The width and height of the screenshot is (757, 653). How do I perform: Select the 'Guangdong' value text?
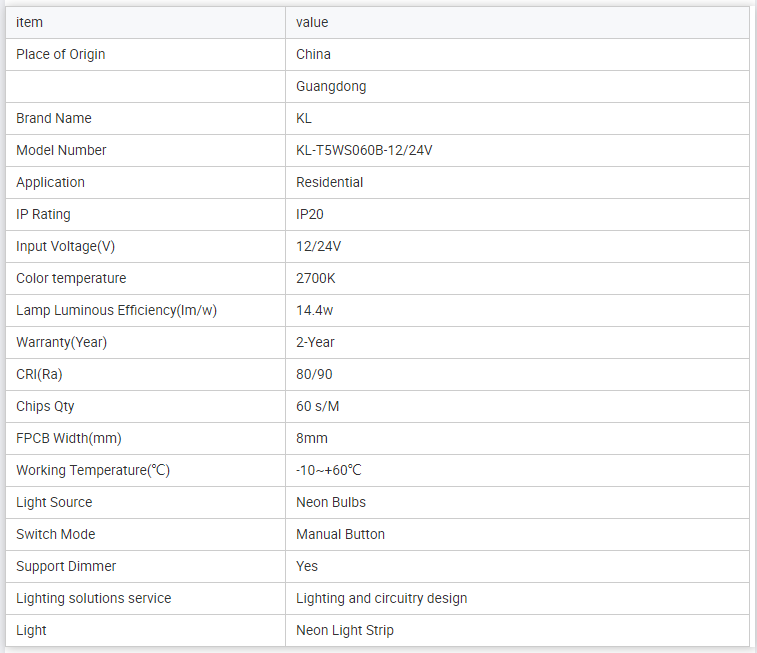tap(331, 86)
